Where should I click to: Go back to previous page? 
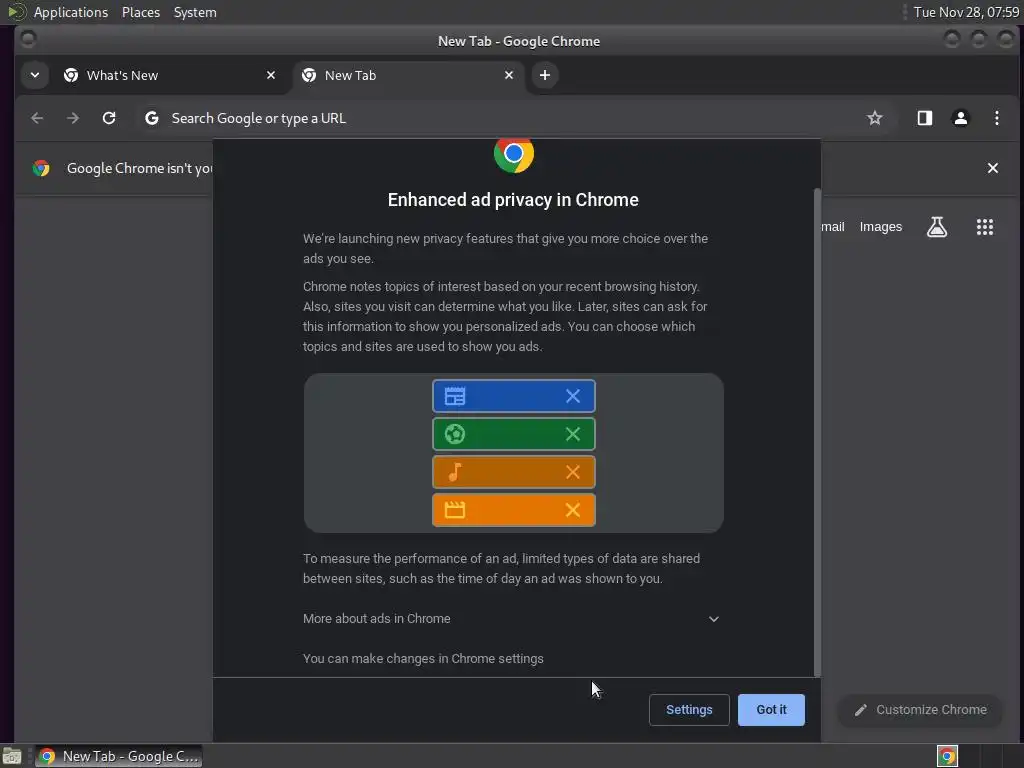37,118
